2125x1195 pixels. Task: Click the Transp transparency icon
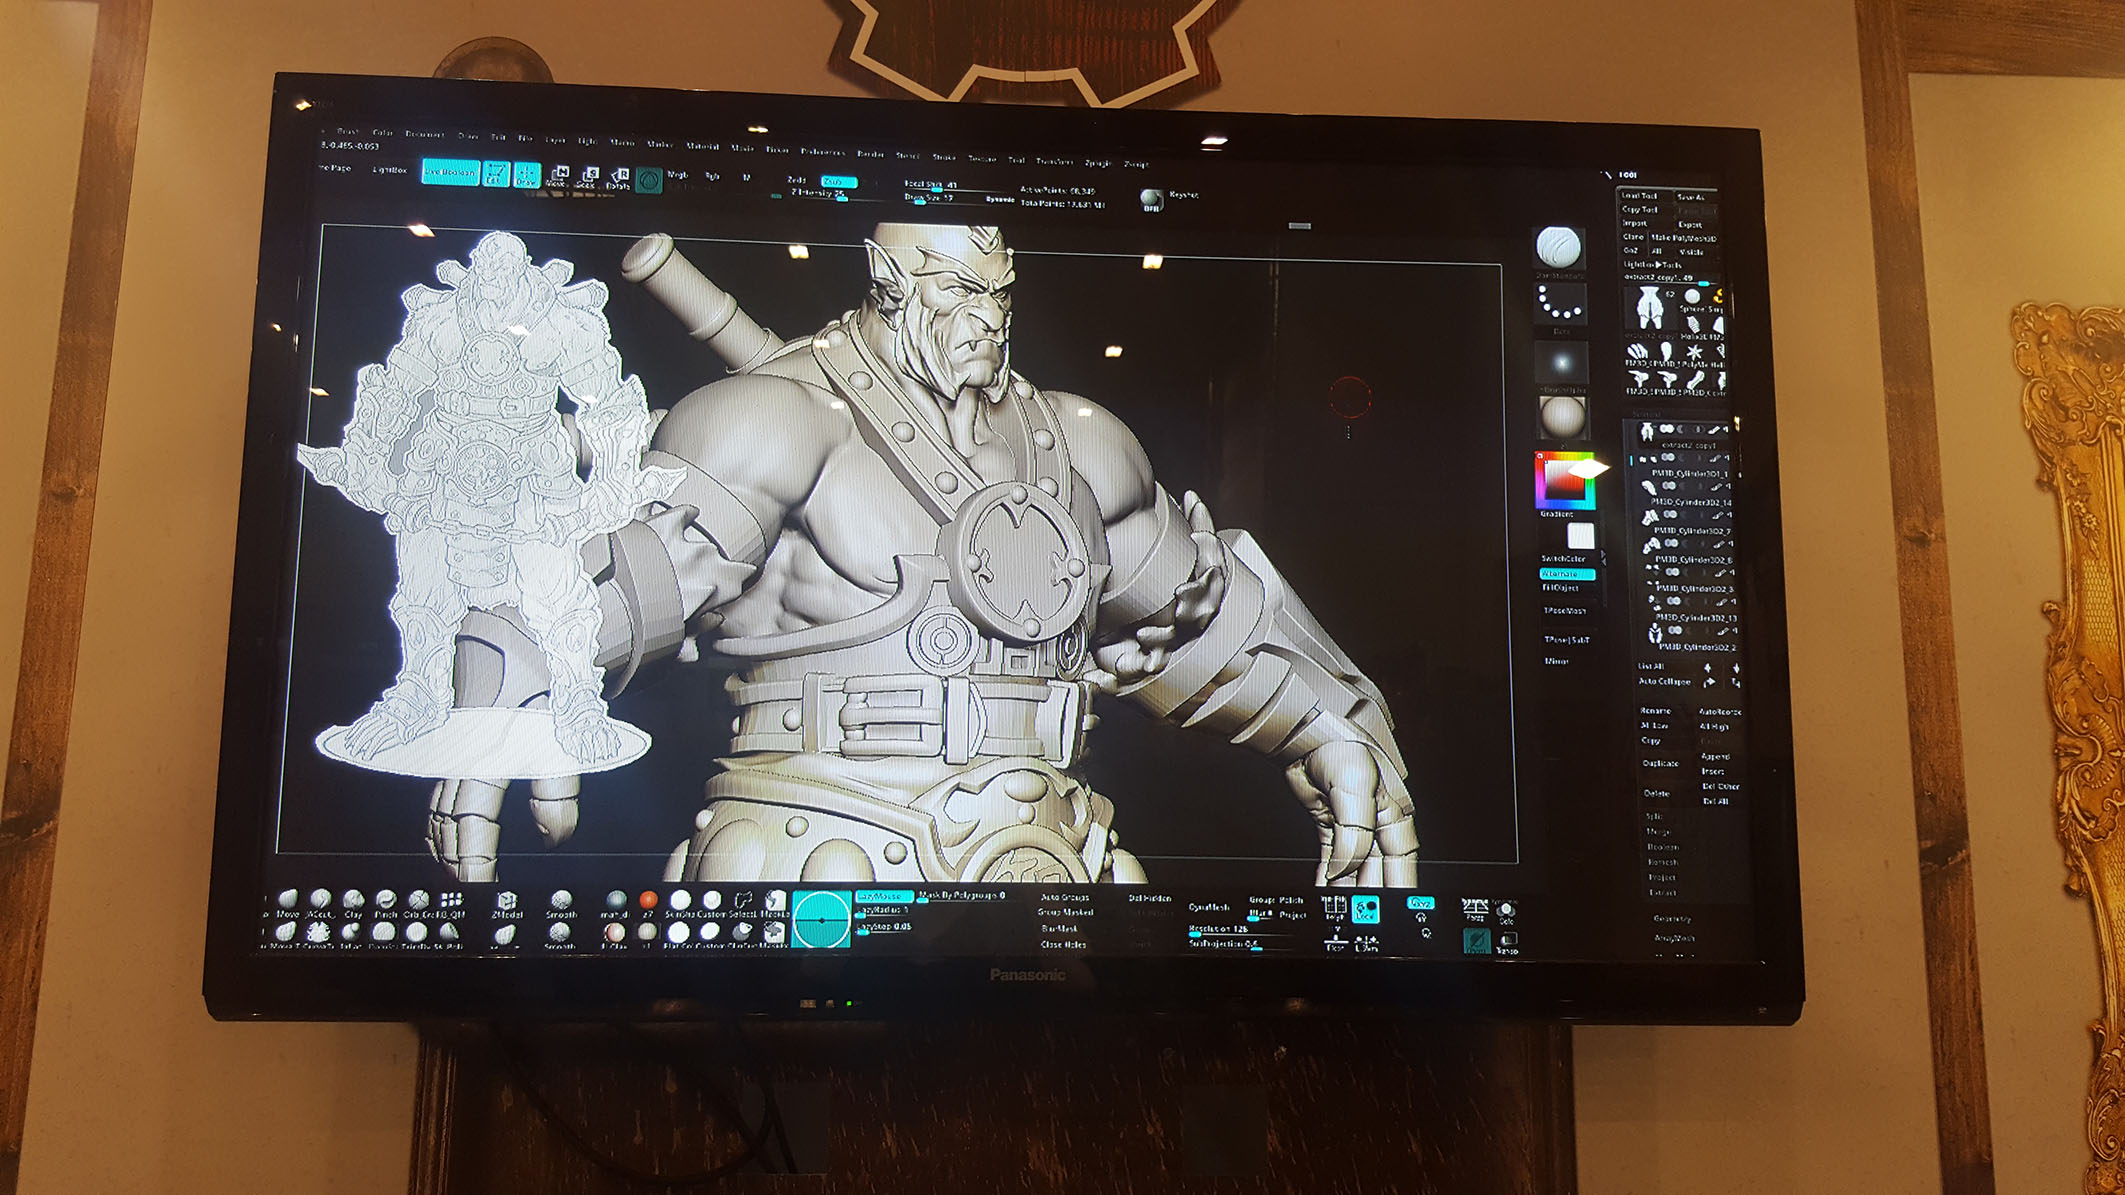point(1507,942)
